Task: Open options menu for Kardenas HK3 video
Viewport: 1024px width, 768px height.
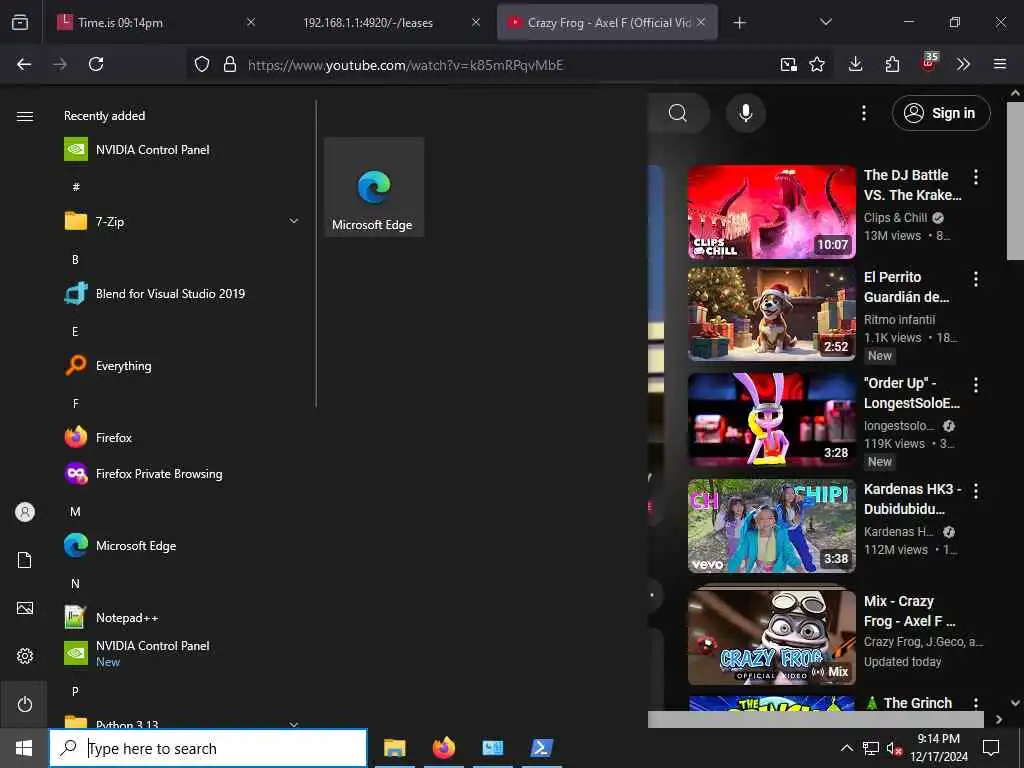Action: coord(976,491)
